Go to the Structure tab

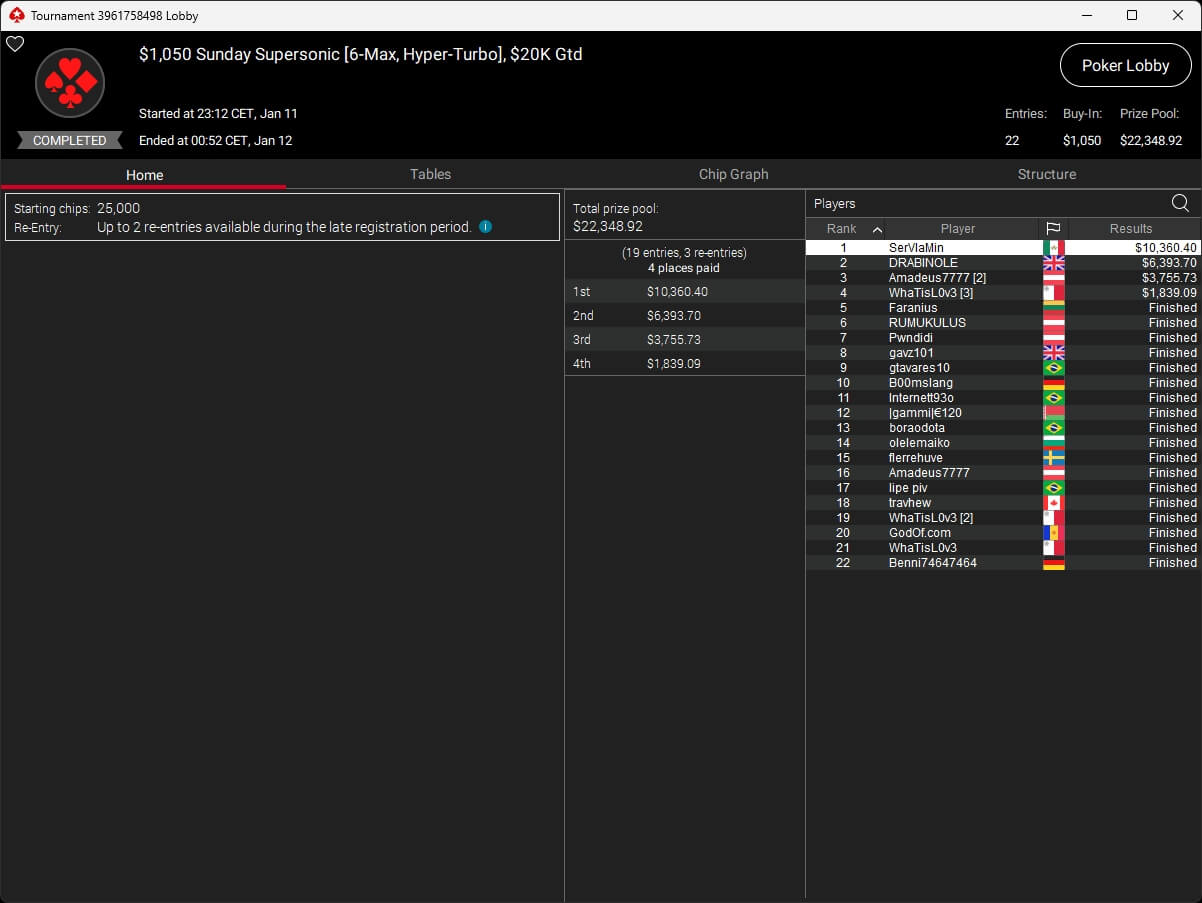pyautogui.click(x=1046, y=174)
